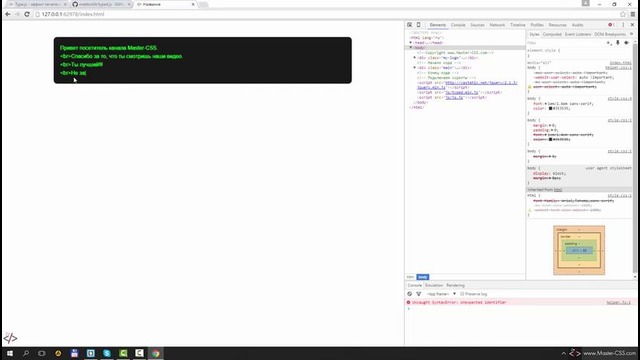Open Task View on the taskbar
The width and height of the screenshot is (640, 360).
pyautogui.click(x=42, y=353)
